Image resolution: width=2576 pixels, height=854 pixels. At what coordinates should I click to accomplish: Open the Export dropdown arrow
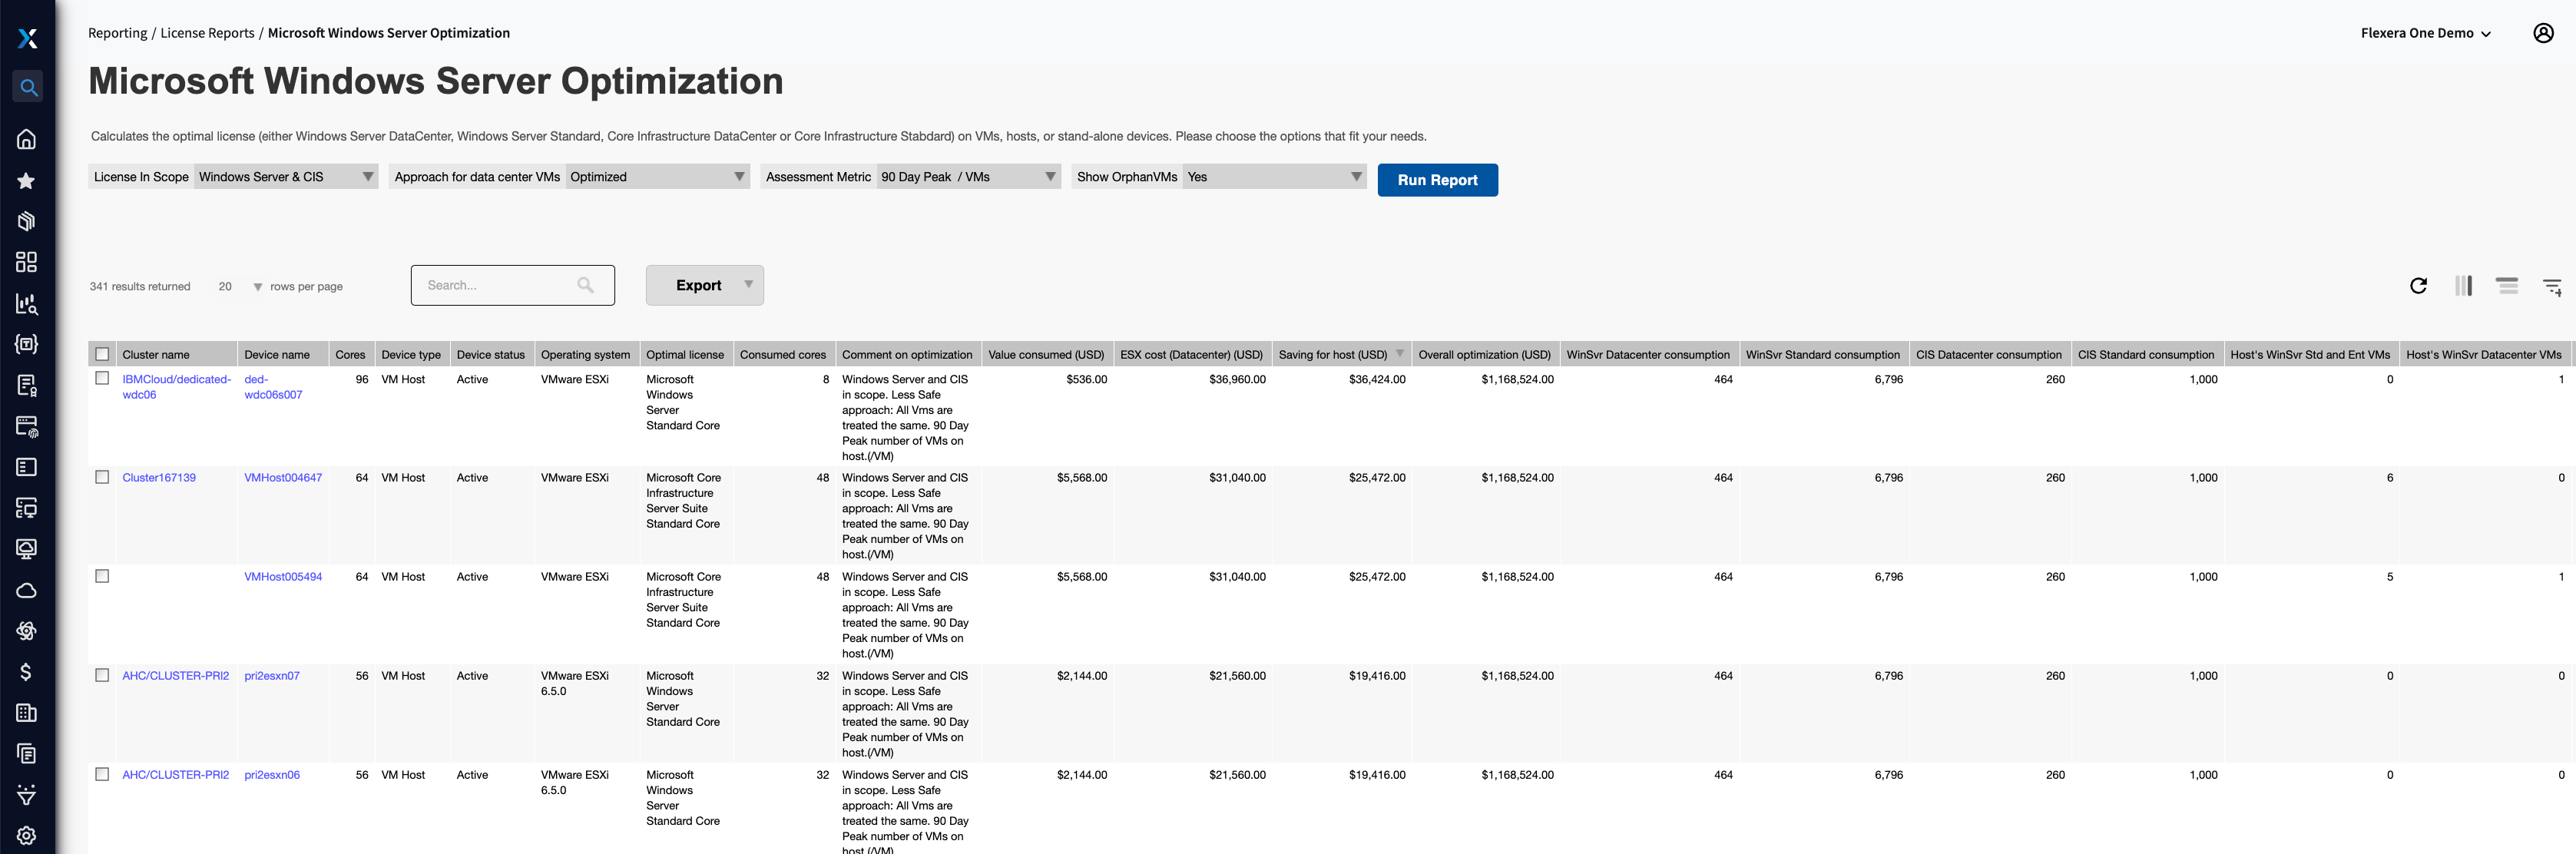pyautogui.click(x=748, y=285)
